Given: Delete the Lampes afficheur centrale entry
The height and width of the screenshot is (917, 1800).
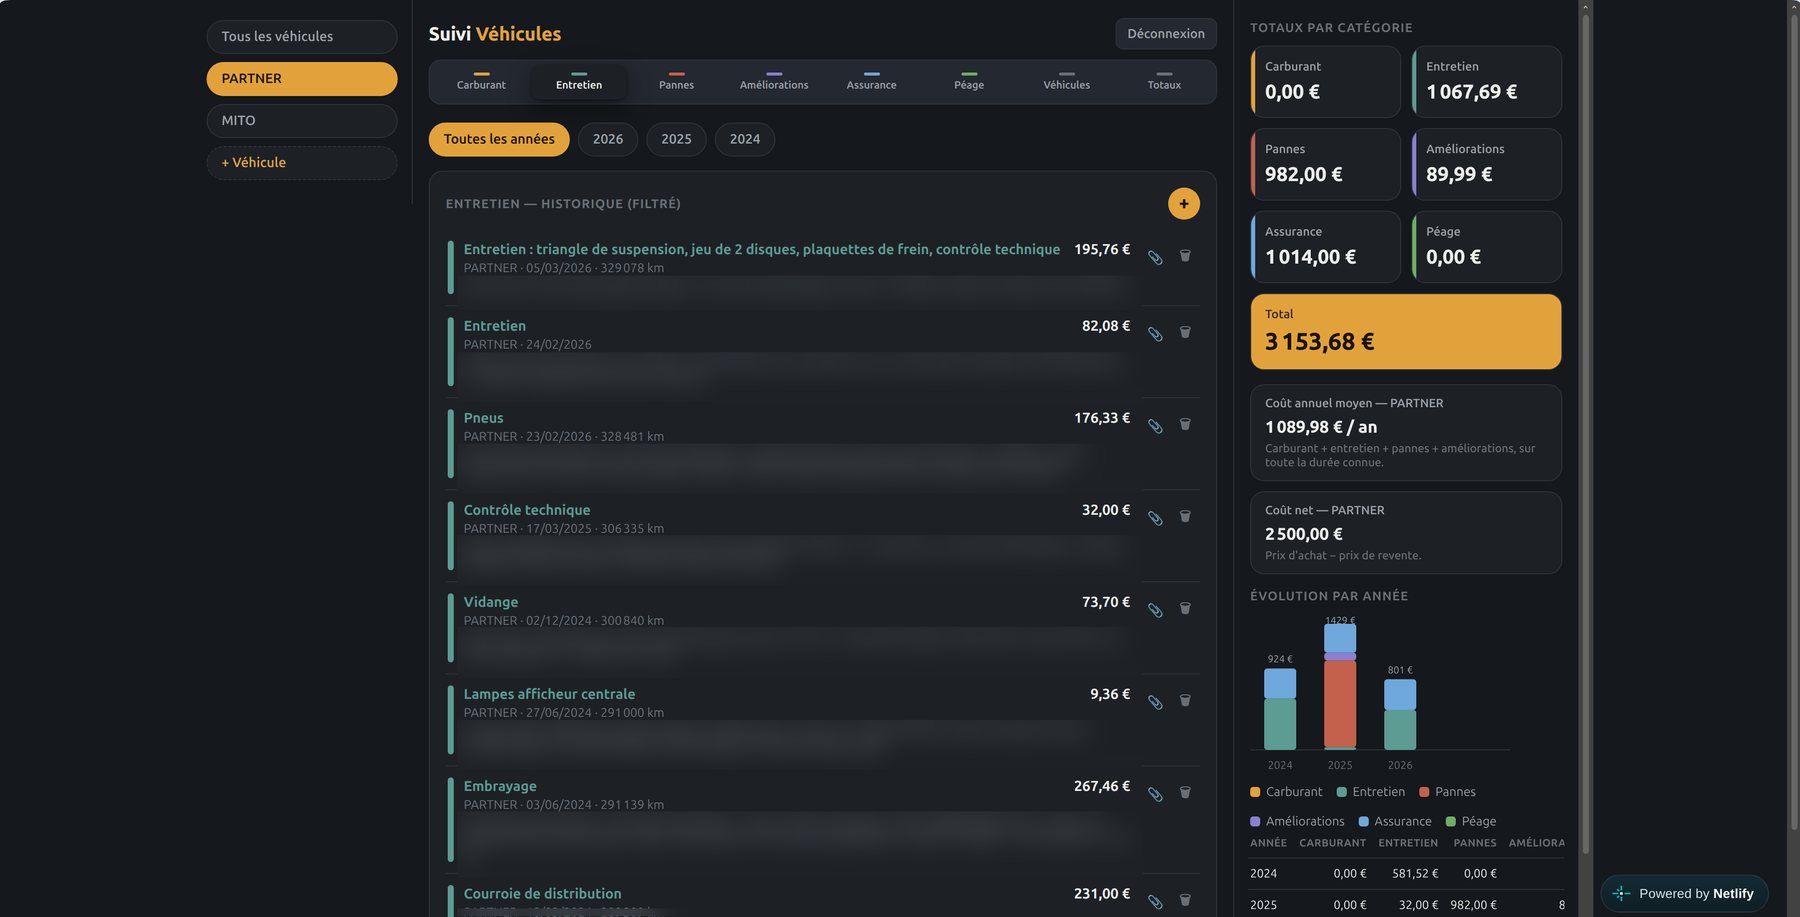Looking at the screenshot, I should [x=1185, y=700].
